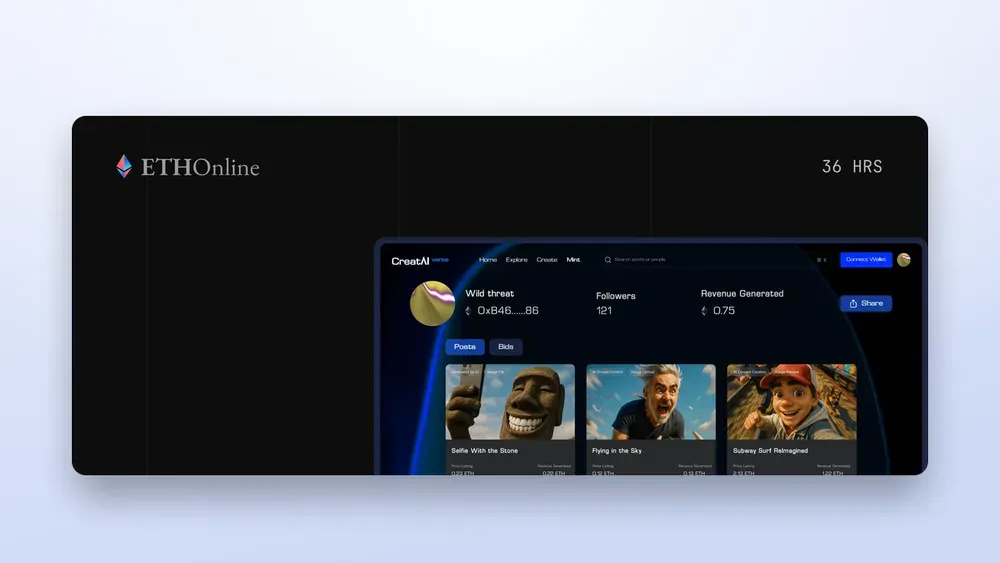Click the Ethereum icon beside wallet address
Screen dimensions: 1000x563
click(468, 311)
